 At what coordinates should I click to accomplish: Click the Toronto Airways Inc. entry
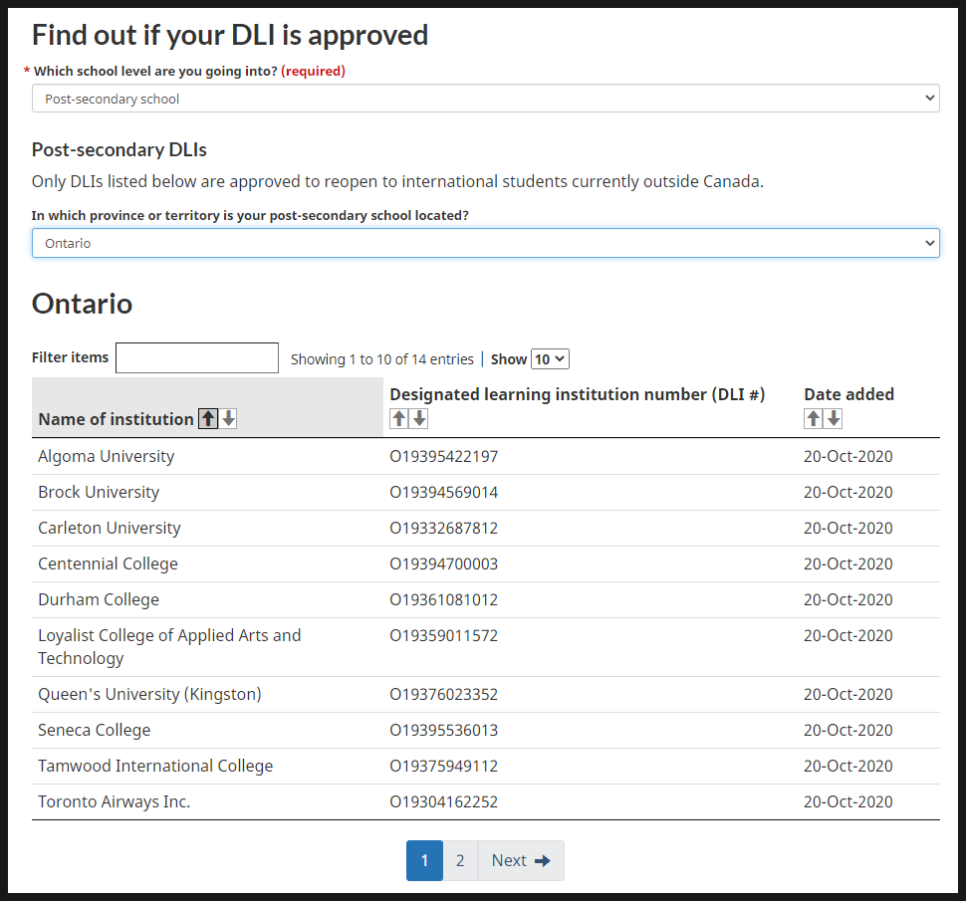tap(114, 802)
